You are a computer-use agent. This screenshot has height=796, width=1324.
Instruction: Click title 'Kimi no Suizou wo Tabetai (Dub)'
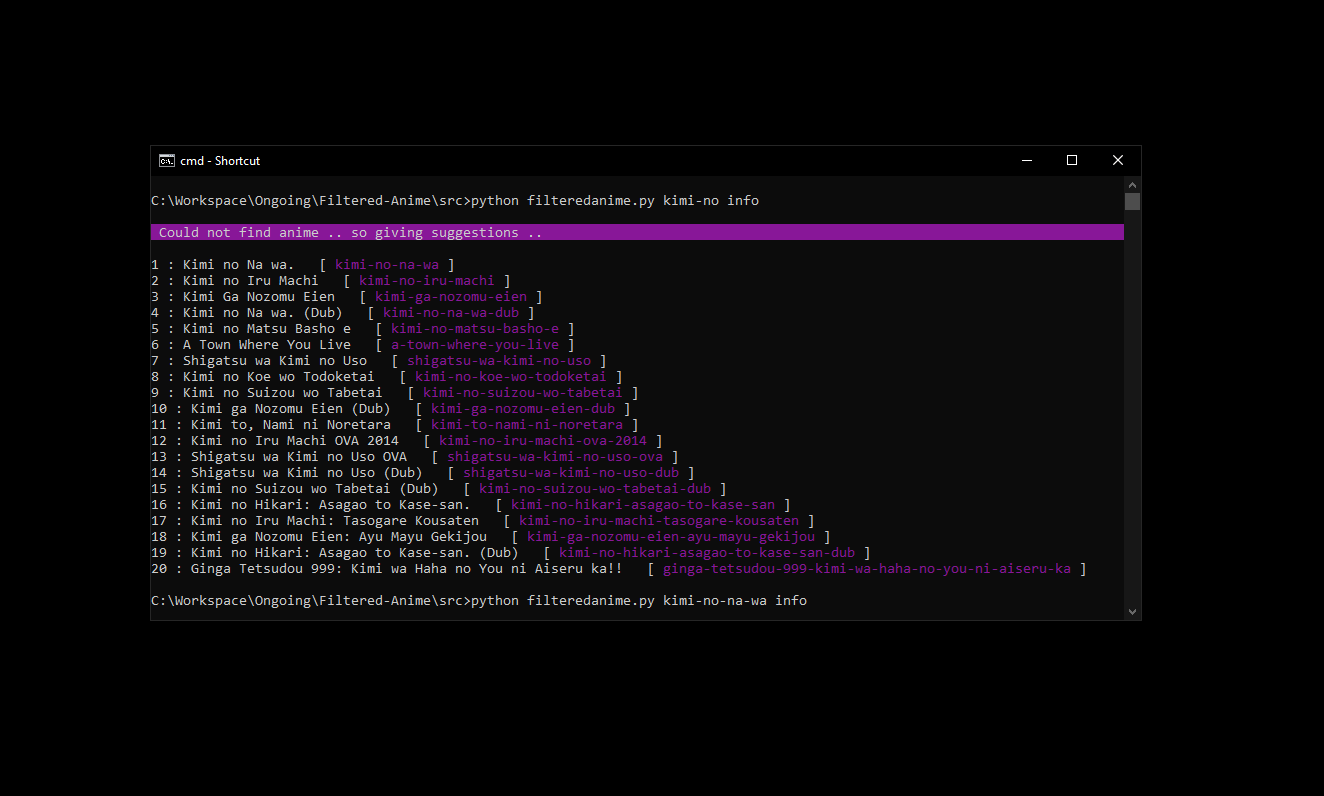314,489
